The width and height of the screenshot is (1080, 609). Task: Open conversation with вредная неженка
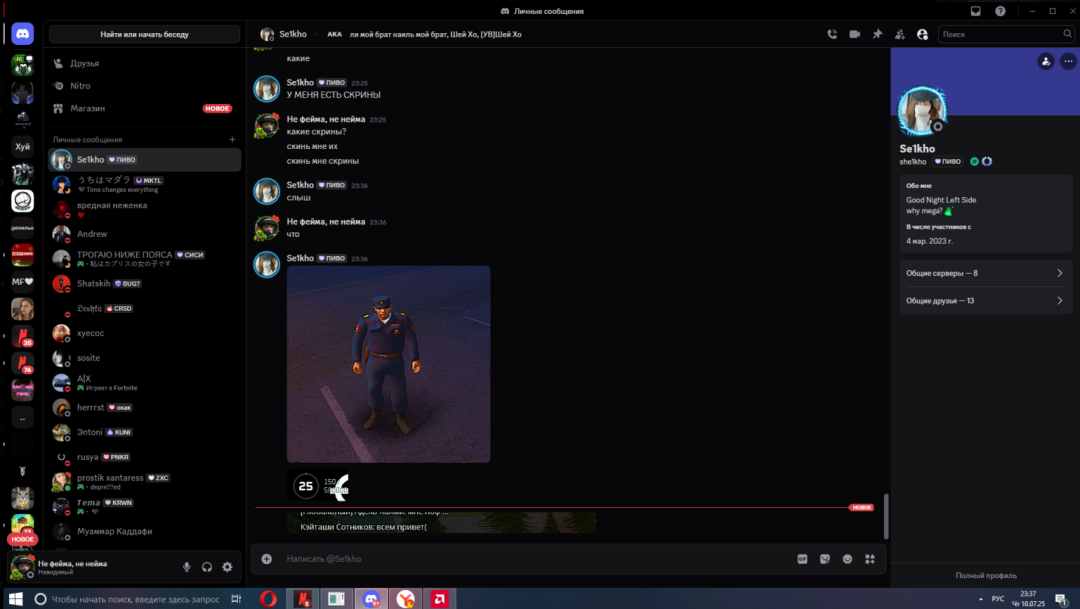pyautogui.click(x=145, y=209)
